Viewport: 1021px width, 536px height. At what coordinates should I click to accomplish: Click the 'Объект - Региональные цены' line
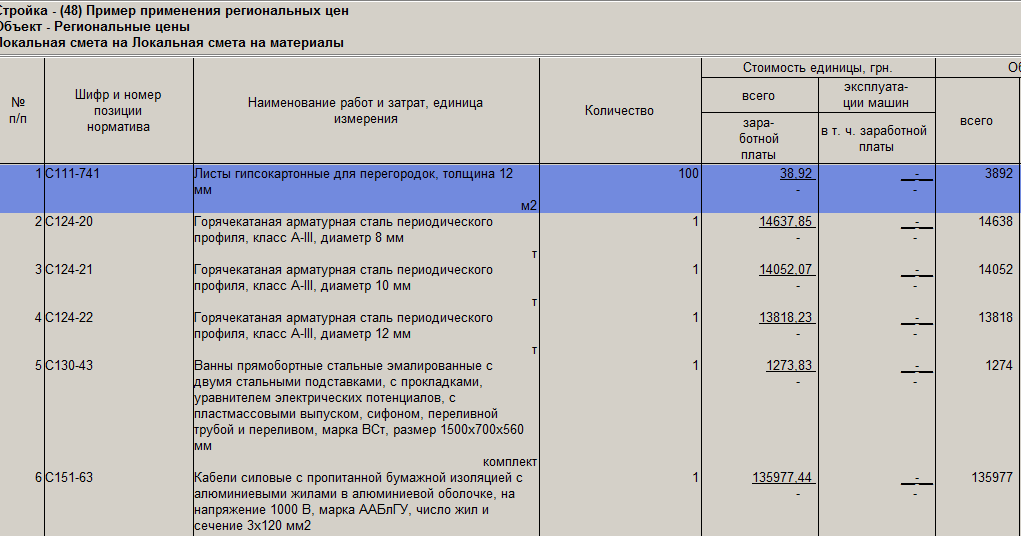[94, 27]
